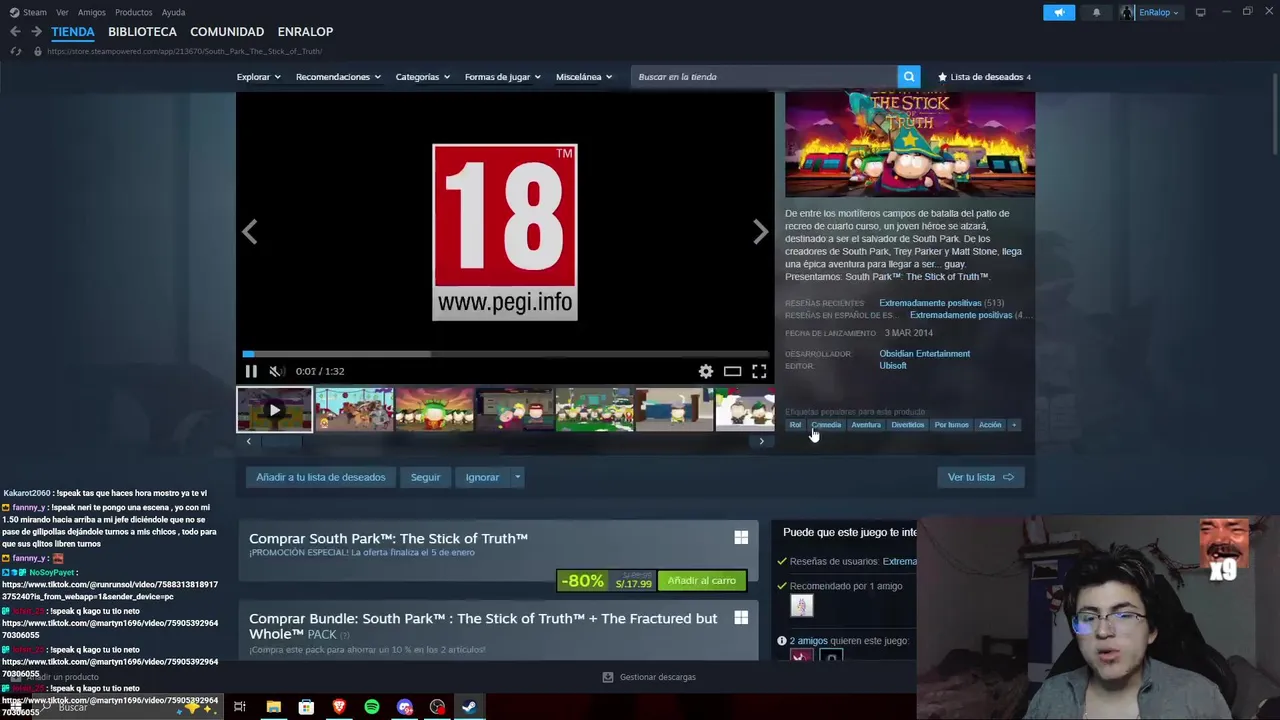Open Spotify from the taskbar
The width and height of the screenshot is (1280, 720).
point(372,707)
